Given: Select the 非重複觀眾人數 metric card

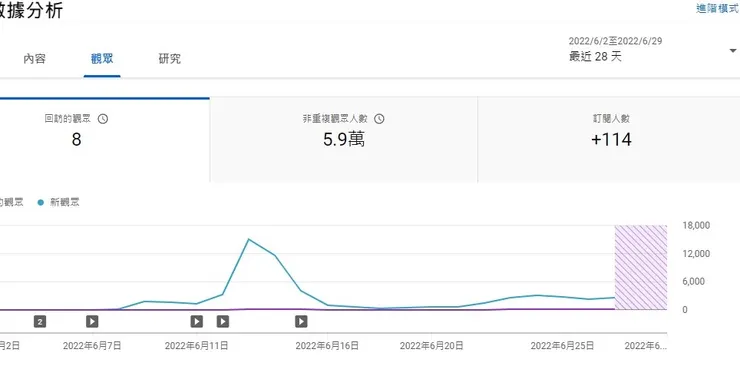Looking at the screenshot, I should 344,140.
